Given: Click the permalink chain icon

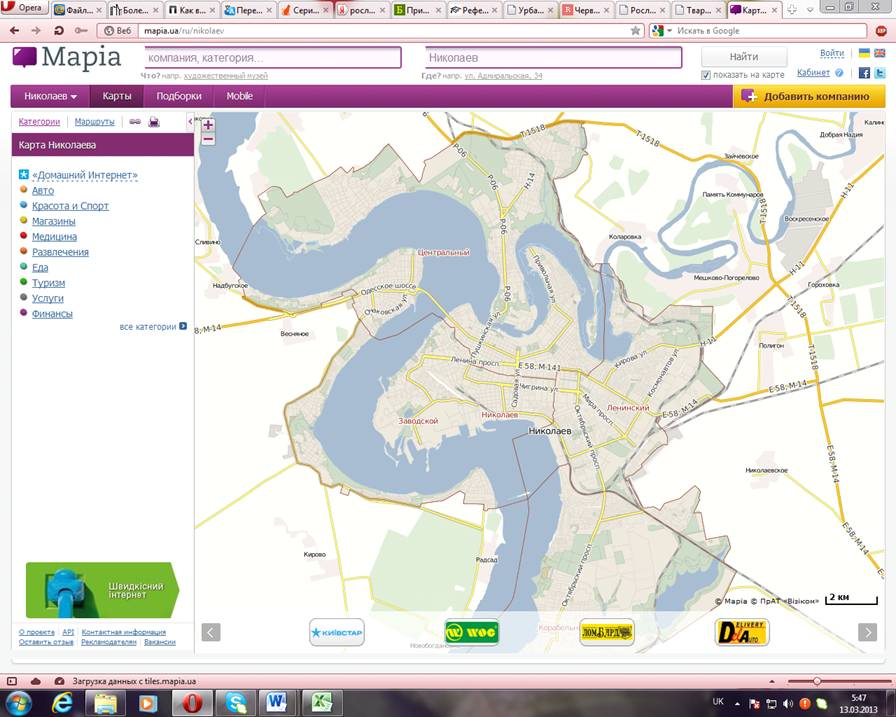Looking at the screenshot, I should pos(135,122).
